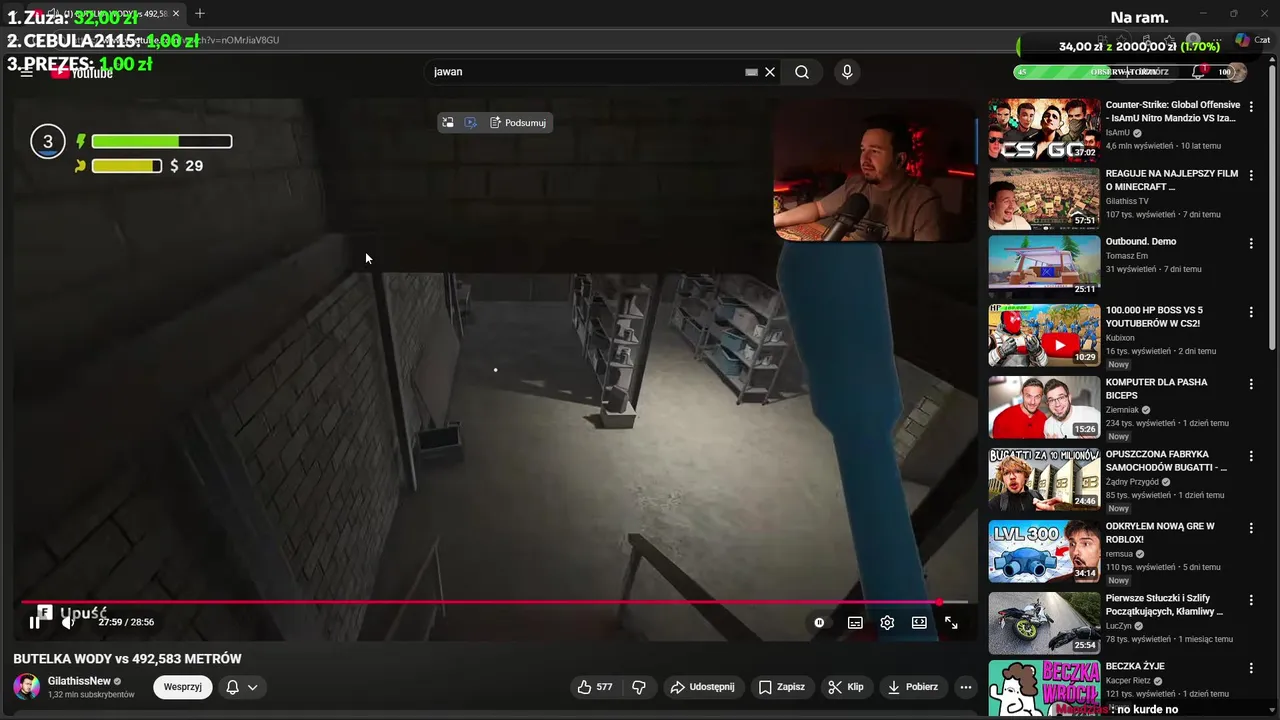The height and width of the screenshot is (720, 1280).
Task: Click the Tomasz Em channel name
Action: pyautogui.click(x=1126, y=256)
